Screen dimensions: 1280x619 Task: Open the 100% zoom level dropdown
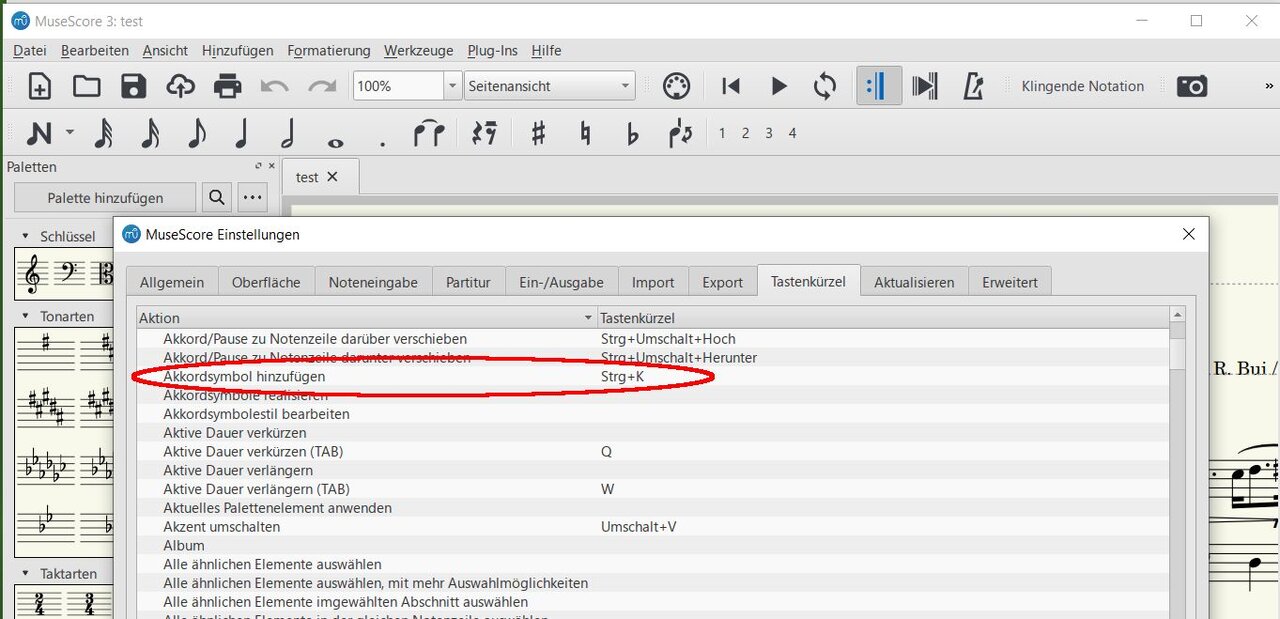tap(453, 86)
